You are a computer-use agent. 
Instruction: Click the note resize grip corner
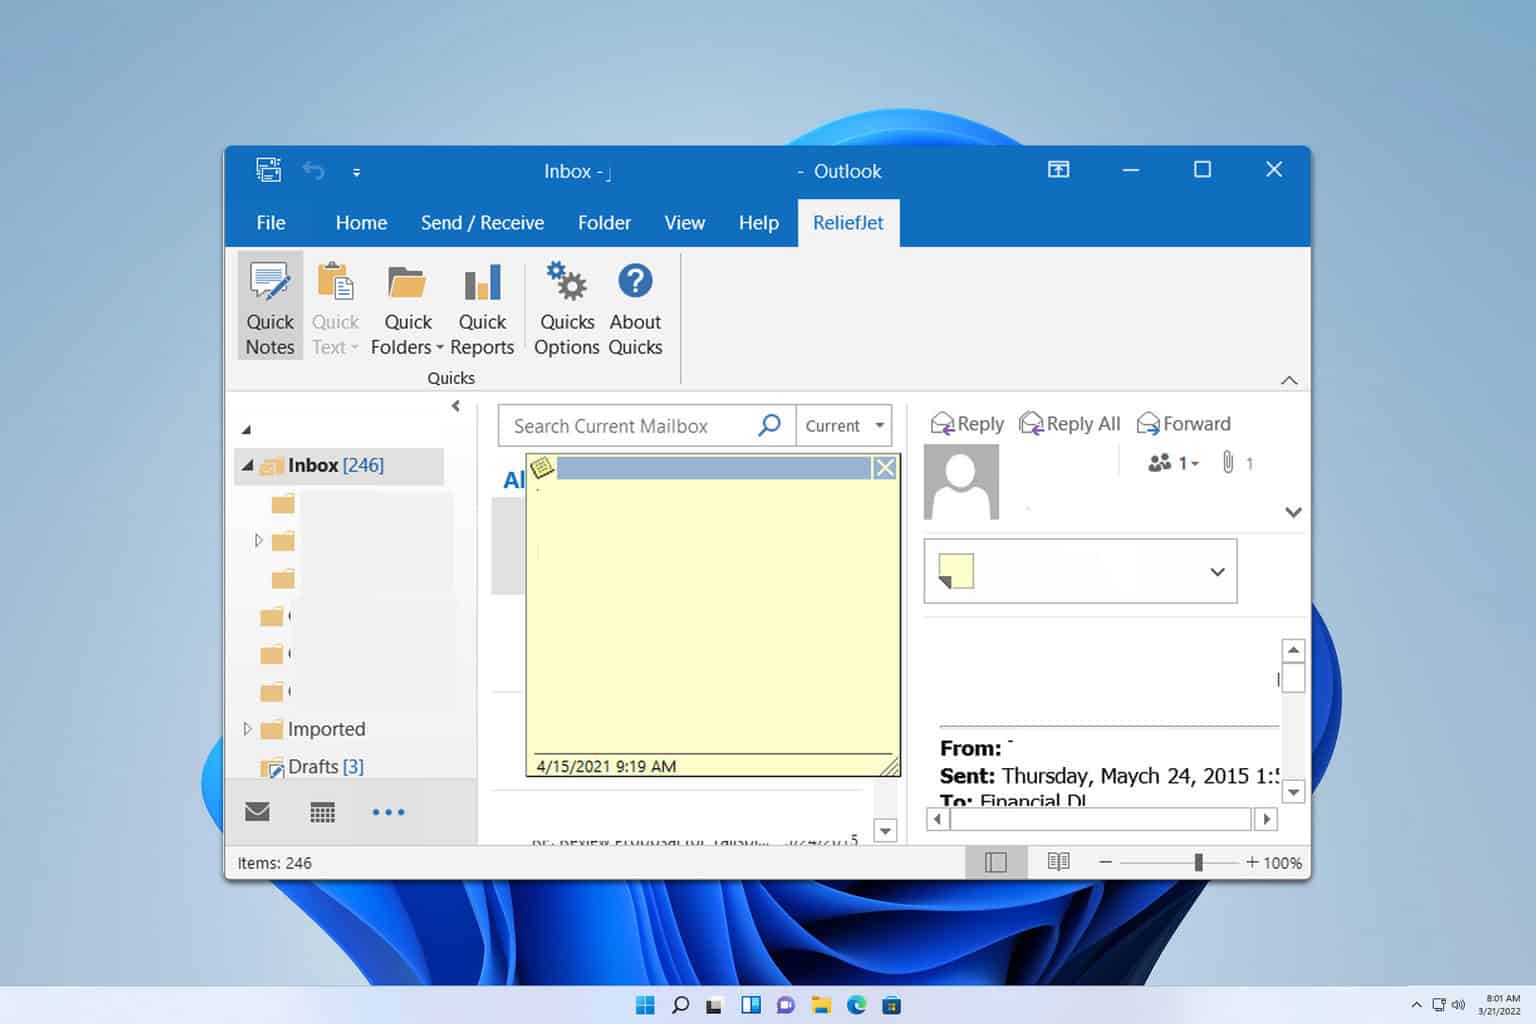889,766
